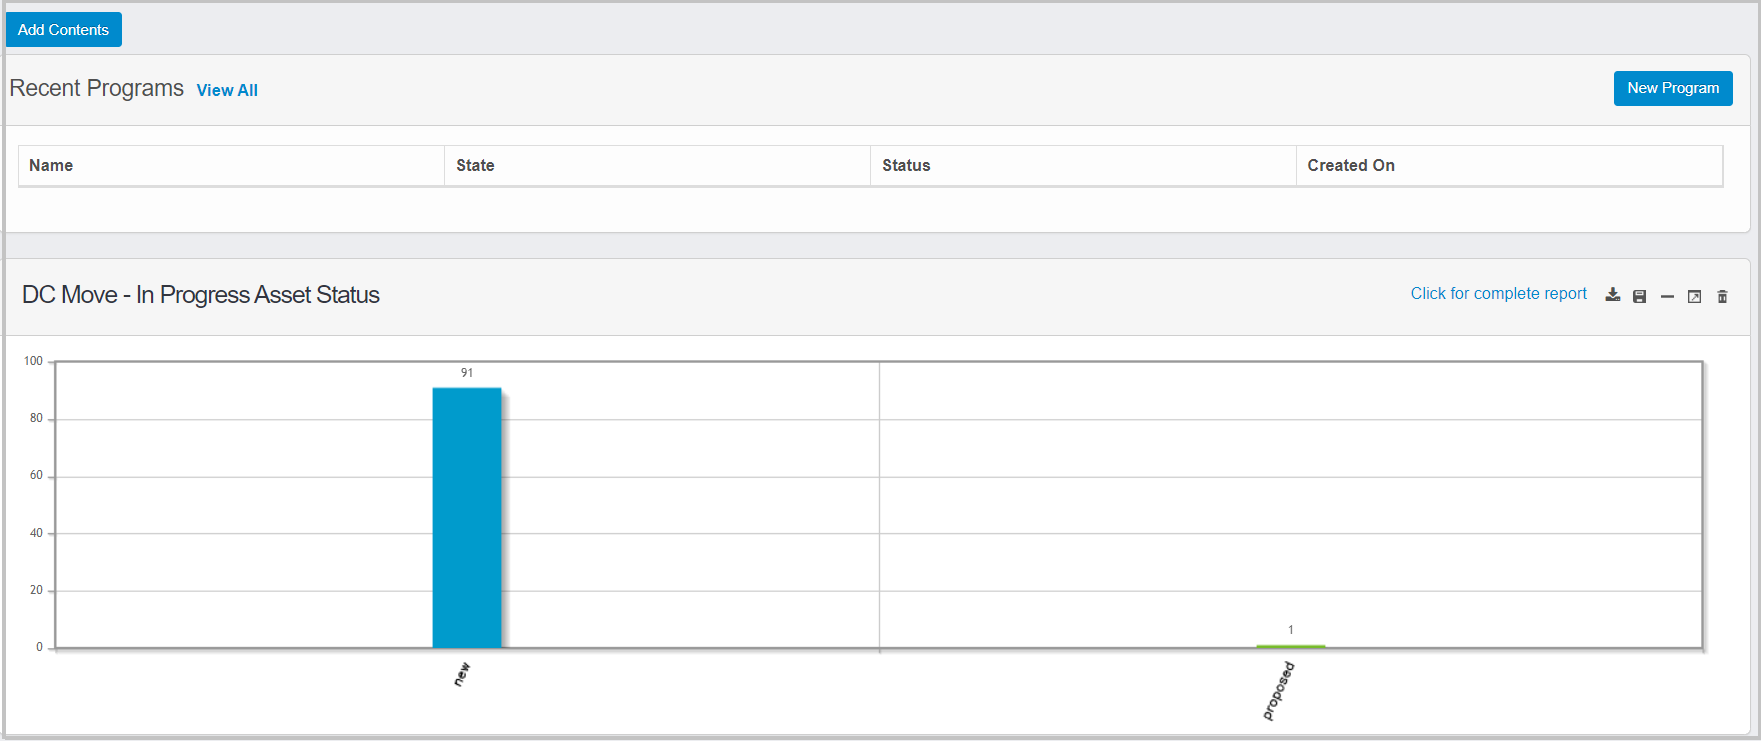This screenshot has height=741, width=1761.
Task: Click the Add Contents button
Action: (63, 30)
